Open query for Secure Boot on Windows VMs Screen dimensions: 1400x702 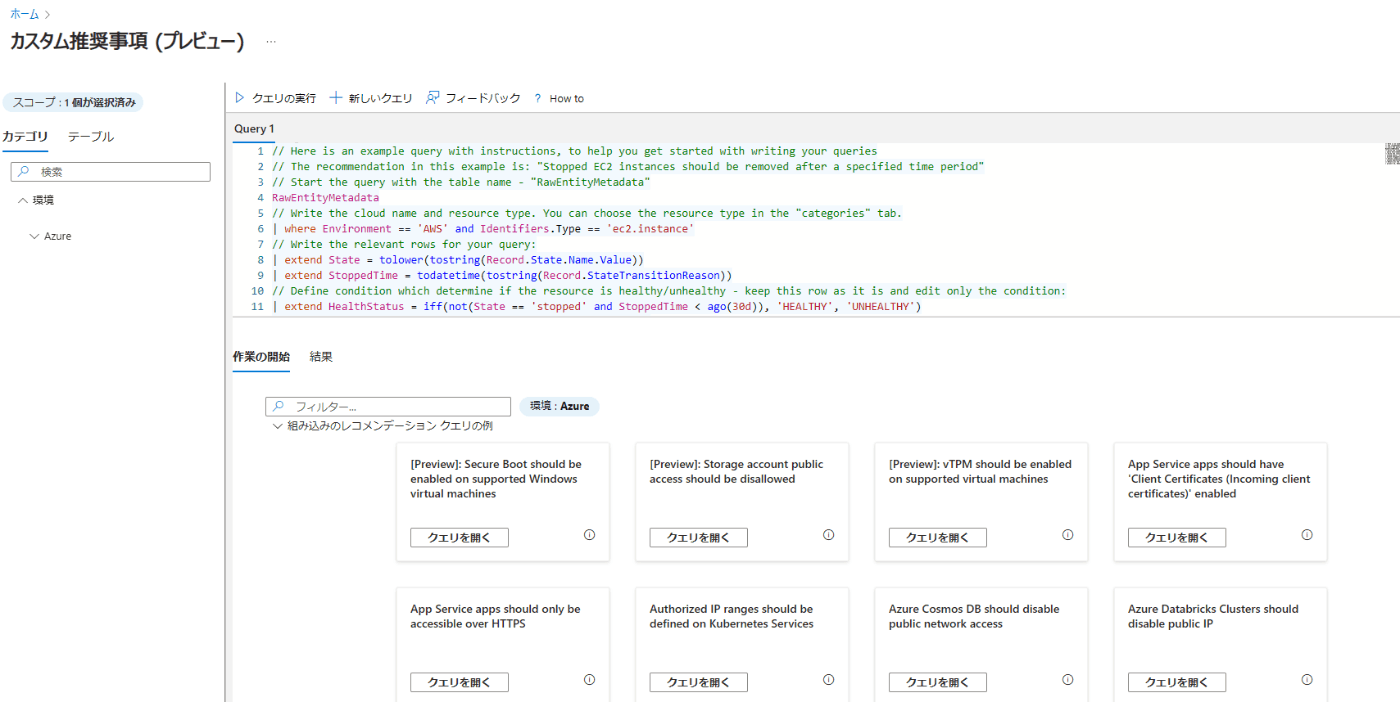[x=459, y=538]
